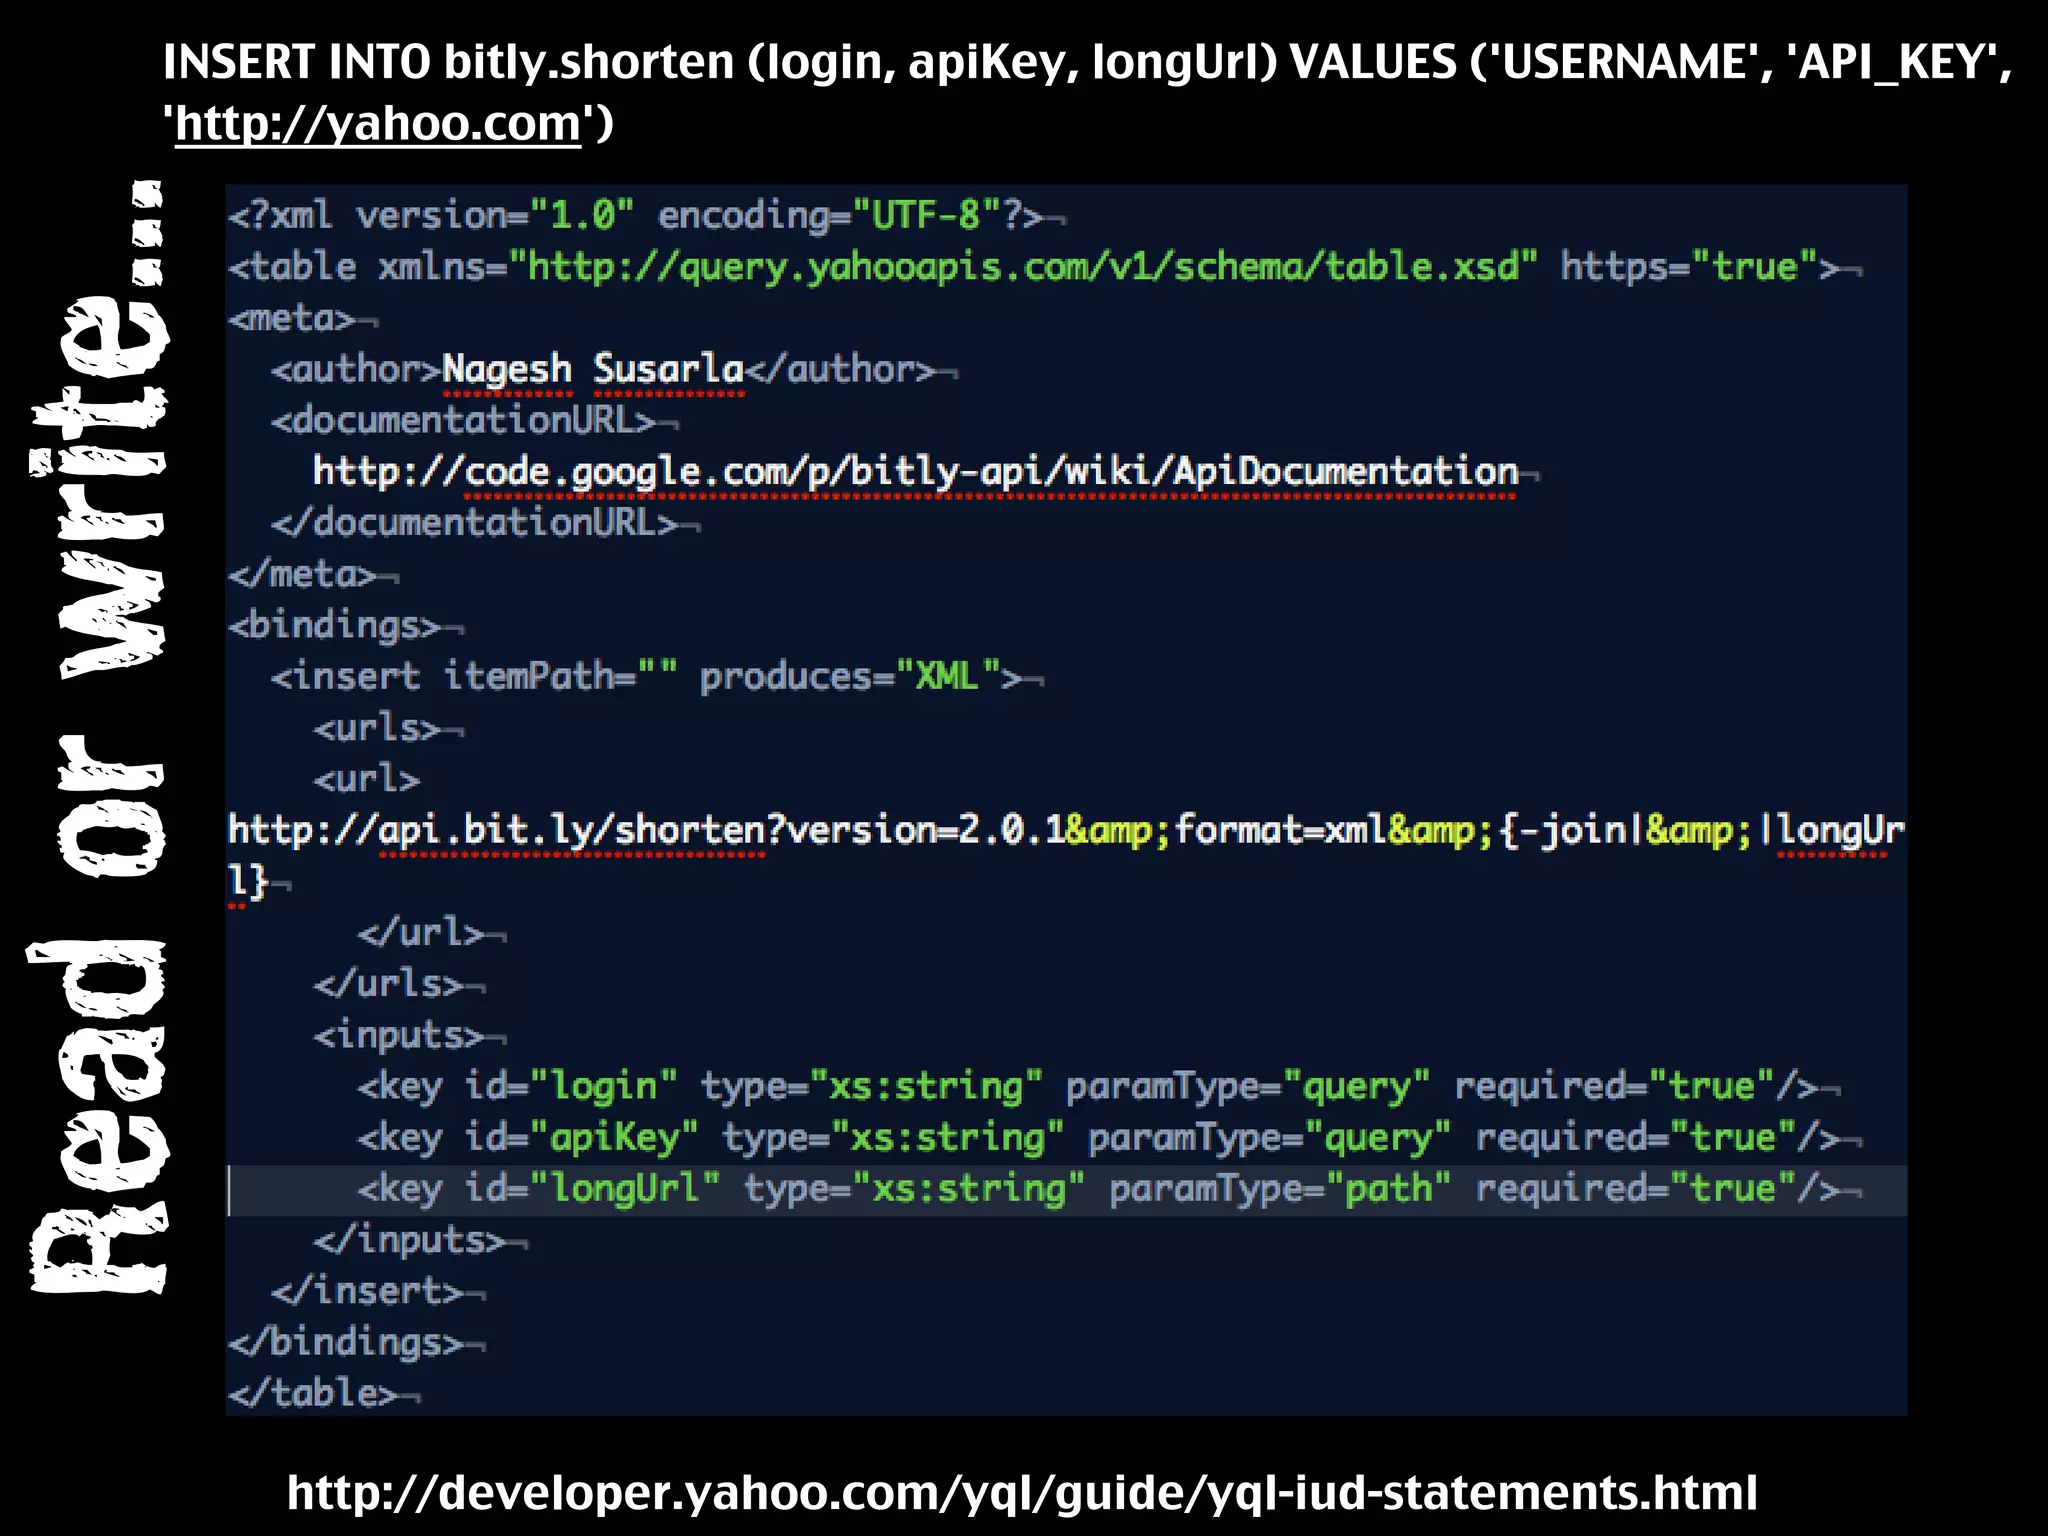Select the INSERT INTO bitly.shorten statement text
Viewport: 2048px width, 1536px height.
[x=1087, y=92]
